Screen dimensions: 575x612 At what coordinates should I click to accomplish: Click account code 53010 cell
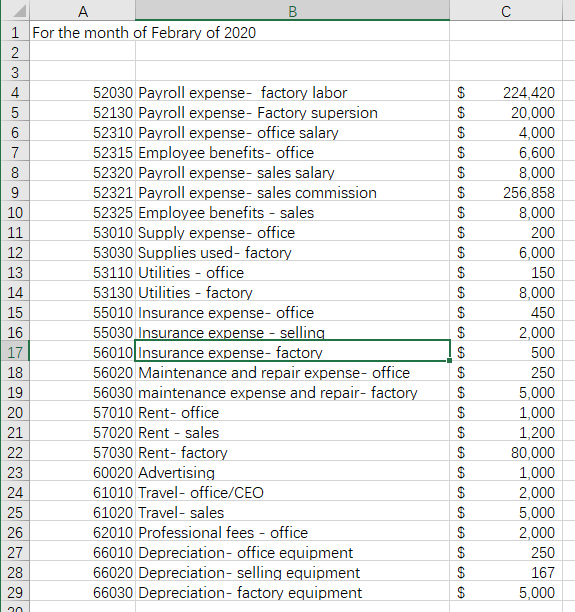pyautogui.click(x=82, y=232)
